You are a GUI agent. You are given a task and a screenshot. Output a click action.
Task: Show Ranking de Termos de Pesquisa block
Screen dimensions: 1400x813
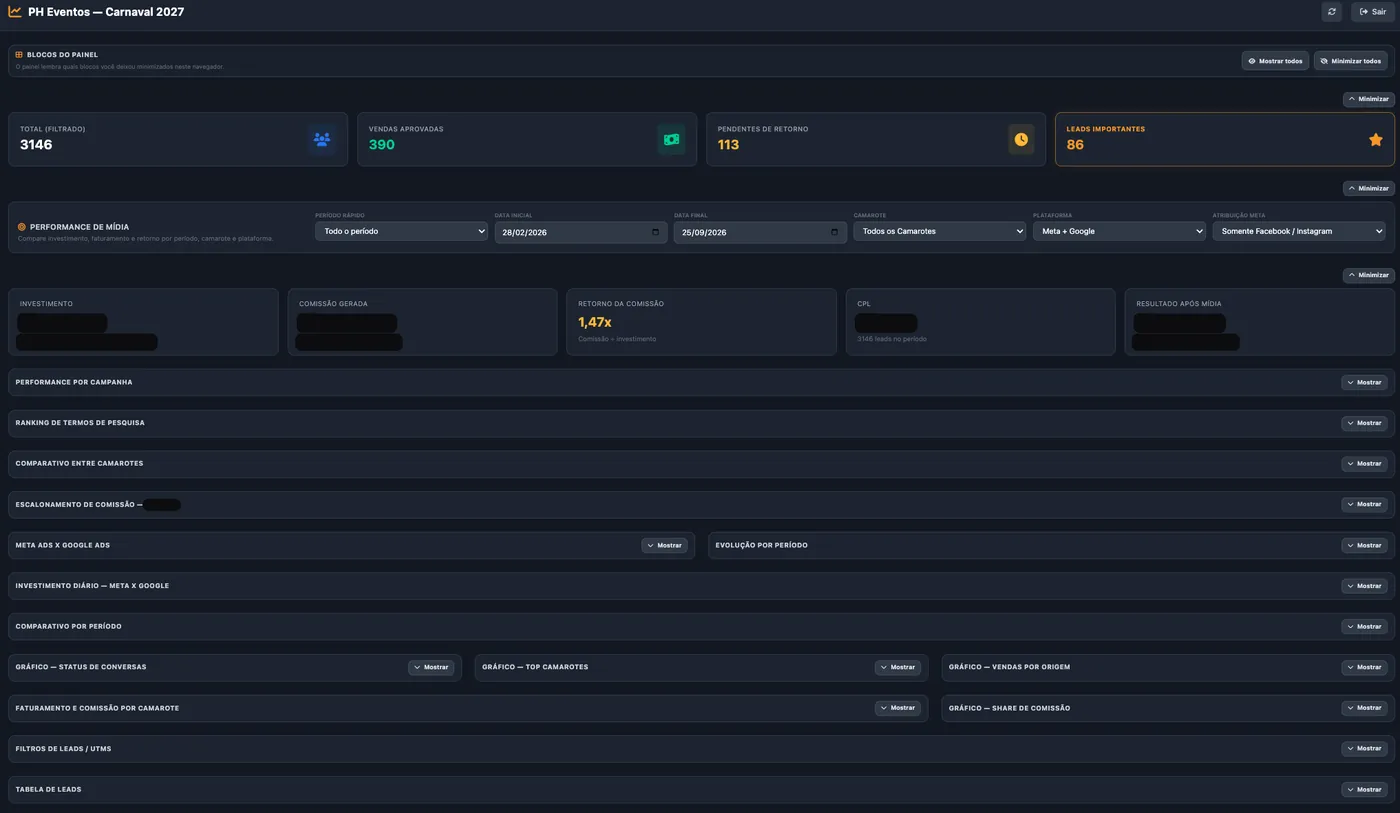[1364, 423]
